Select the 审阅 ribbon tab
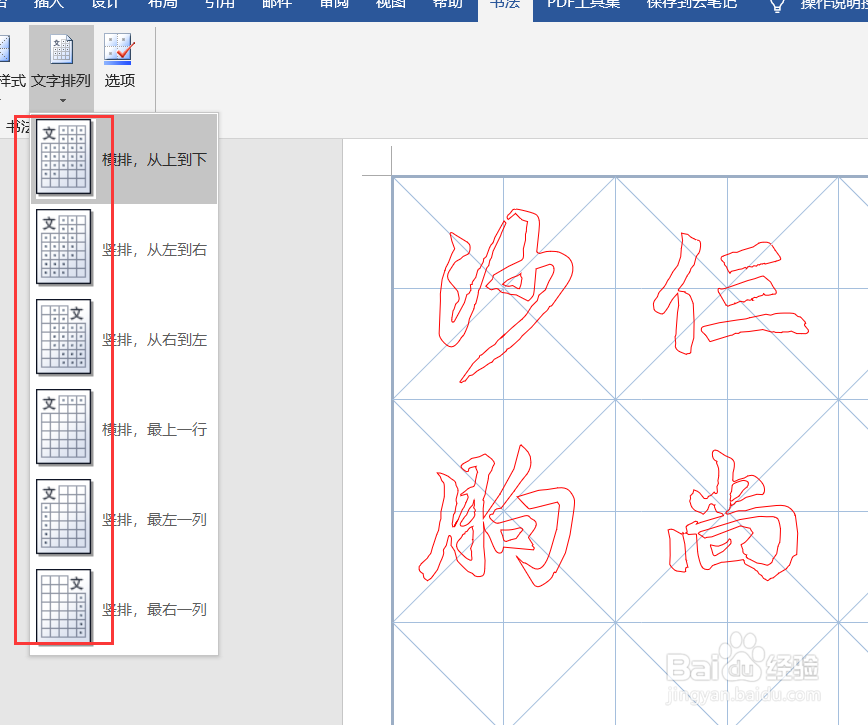The height and width of the screenshot is (725, 868). coord(333,5)
